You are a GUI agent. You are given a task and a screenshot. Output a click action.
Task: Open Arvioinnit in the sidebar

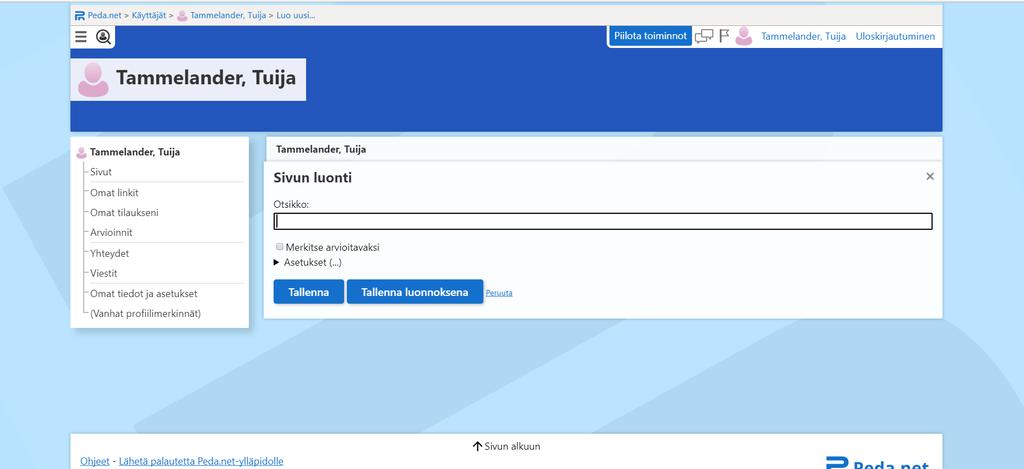click(111, 232)
